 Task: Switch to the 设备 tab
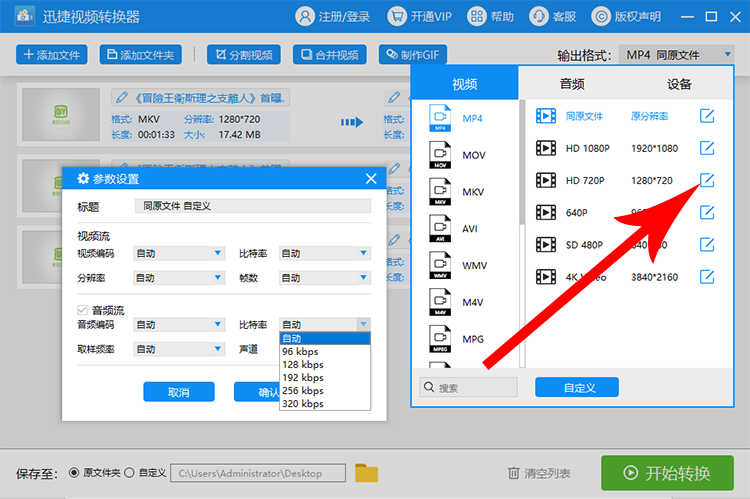tap(679, 84)
